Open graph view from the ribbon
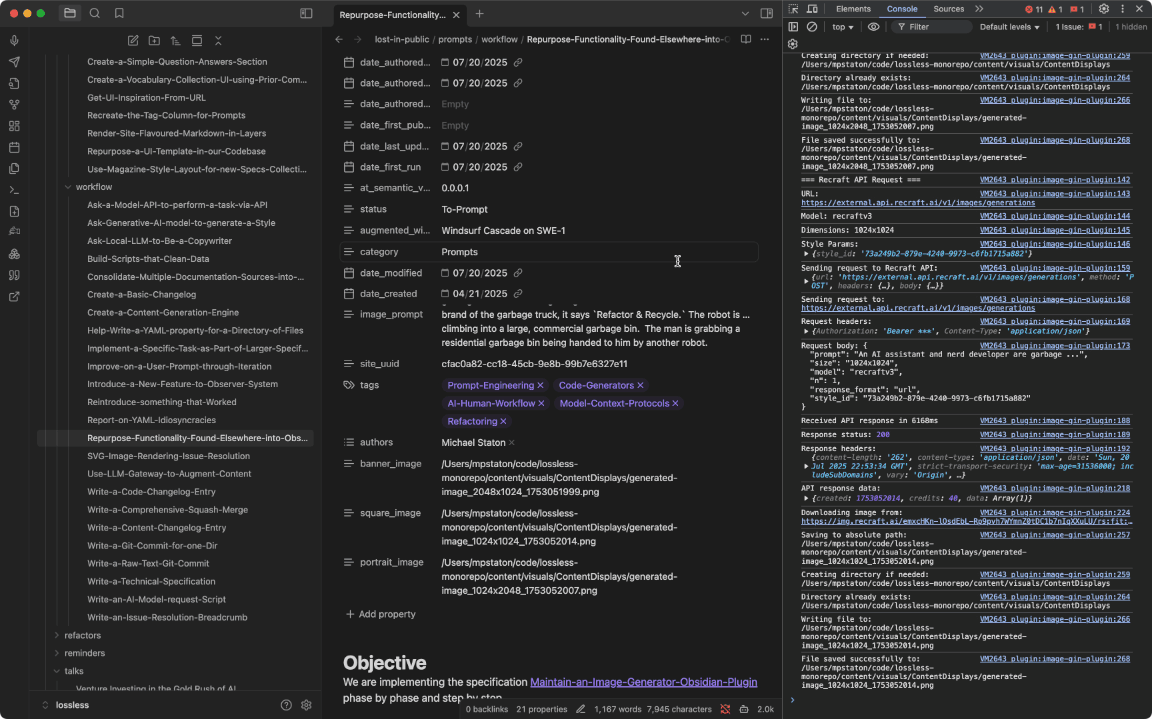 14,105
